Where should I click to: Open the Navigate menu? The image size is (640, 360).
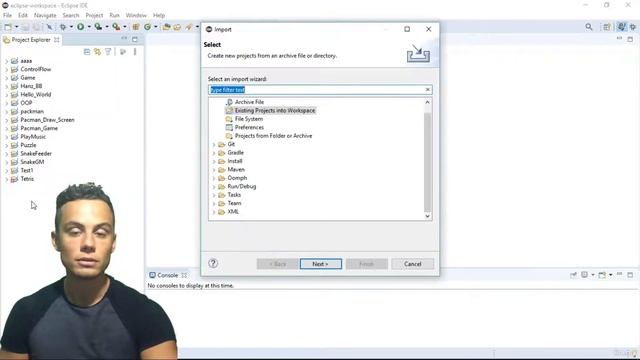45,15
